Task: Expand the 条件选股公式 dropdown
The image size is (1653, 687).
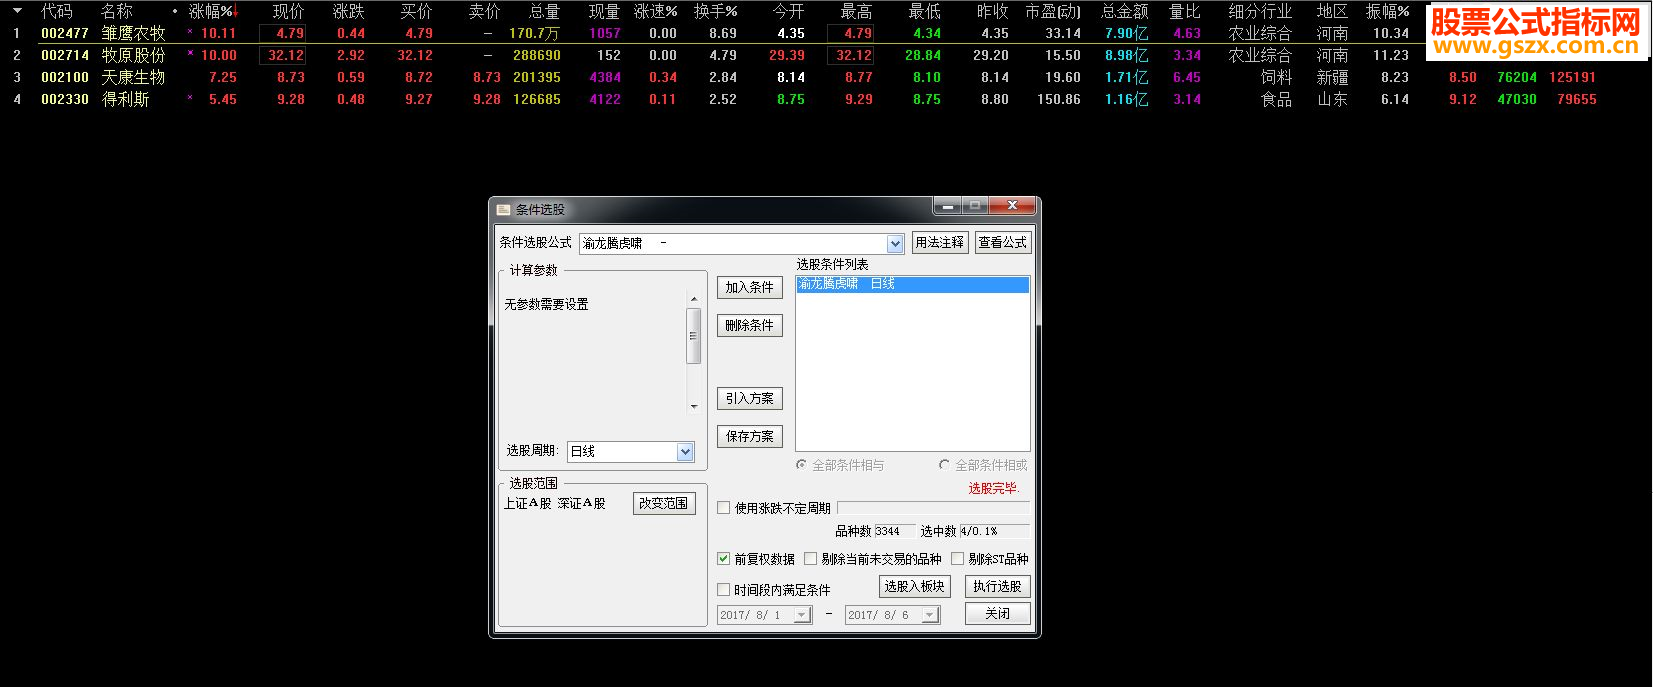Action: click(x=895, y=243)
